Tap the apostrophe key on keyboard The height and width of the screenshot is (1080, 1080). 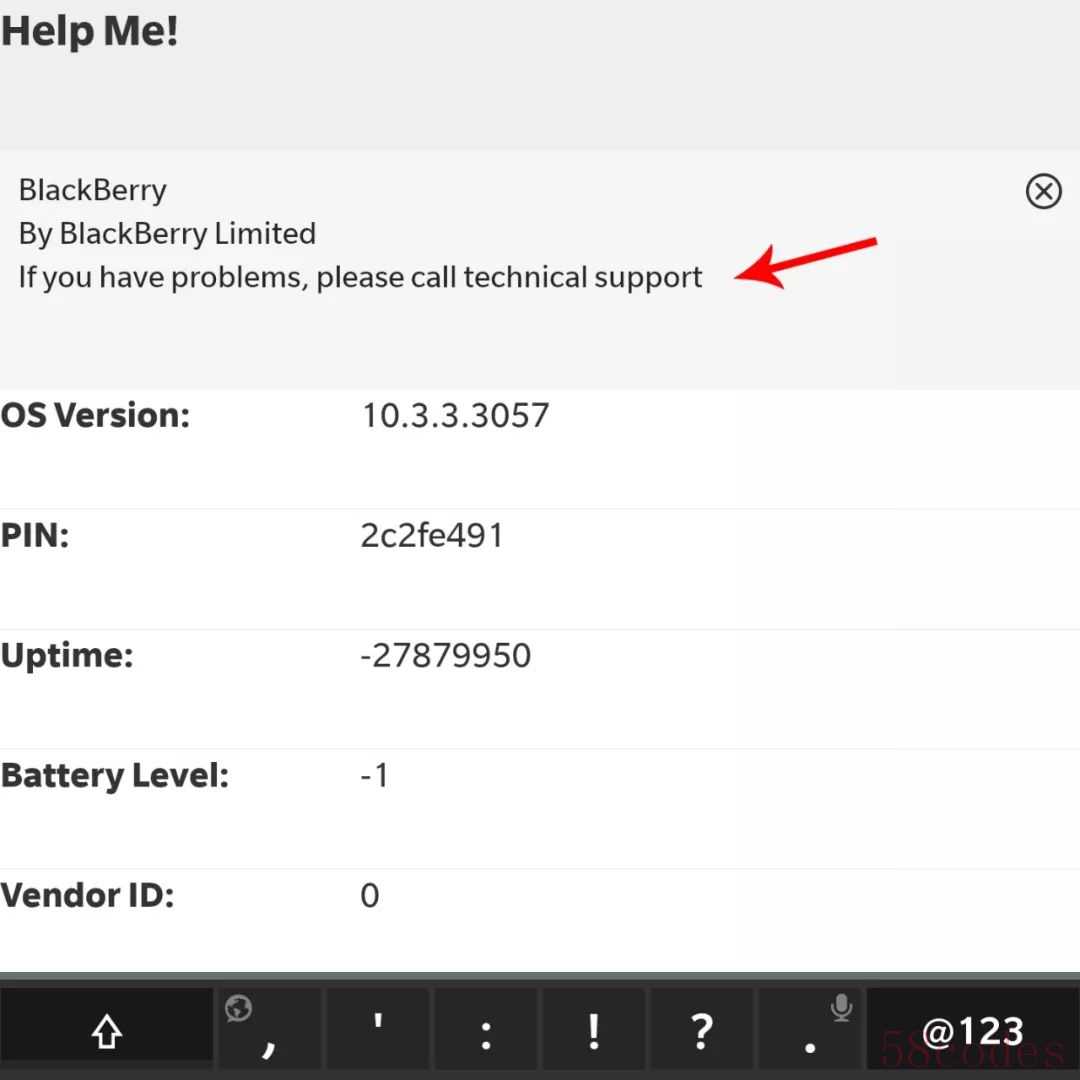coord(377,1031)
